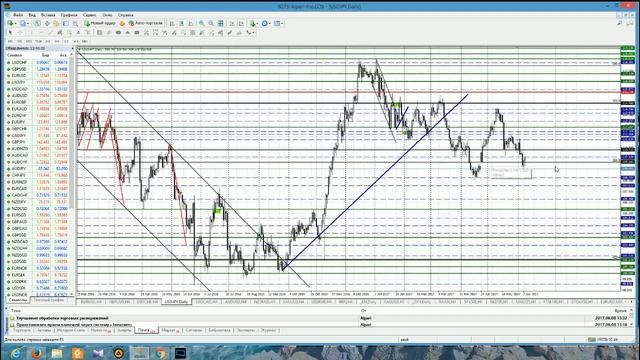Image resolution: width=640 pixels, height=360 pixels.
Task: Switch to candlestick chart icon
Action: coord(181,23)
